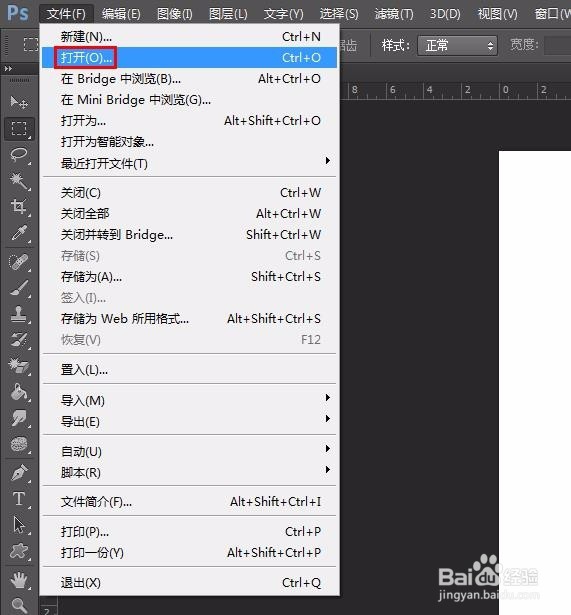Image resolution: width=571 pixels, height=615 pixels.
Task: Select the Pen tool
Action: (x=19, y=472)
